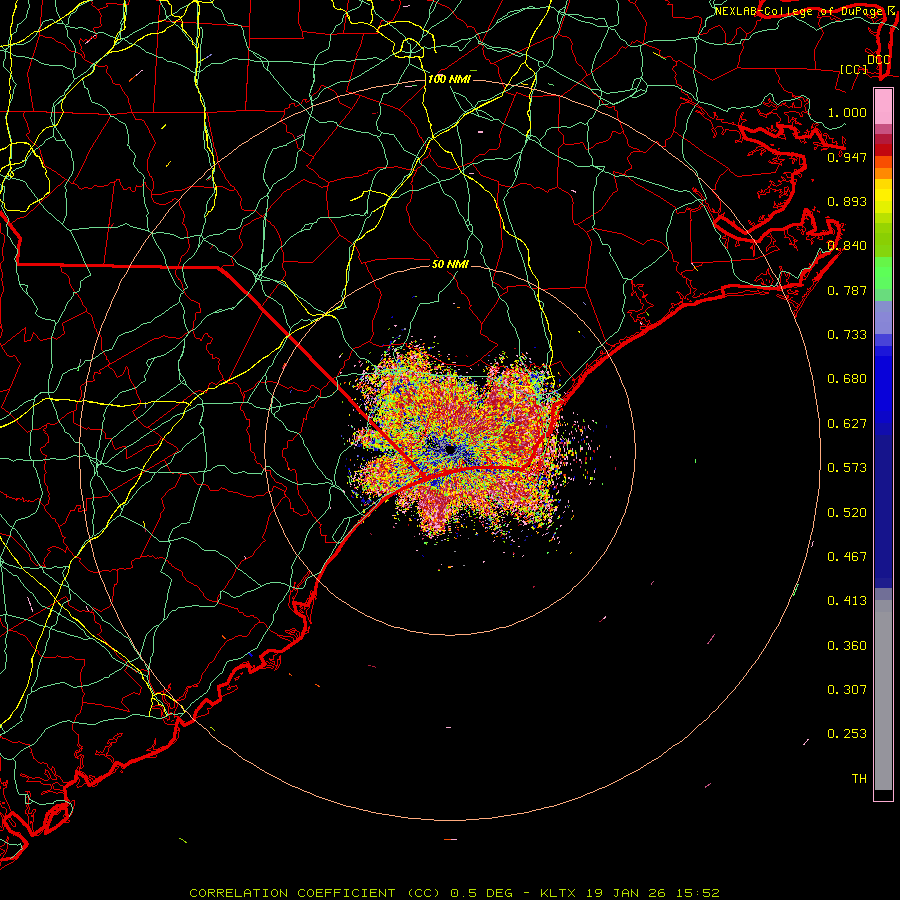Click the 0.787 color scale value
Screen dimensions: 900x900
[847, 290]
